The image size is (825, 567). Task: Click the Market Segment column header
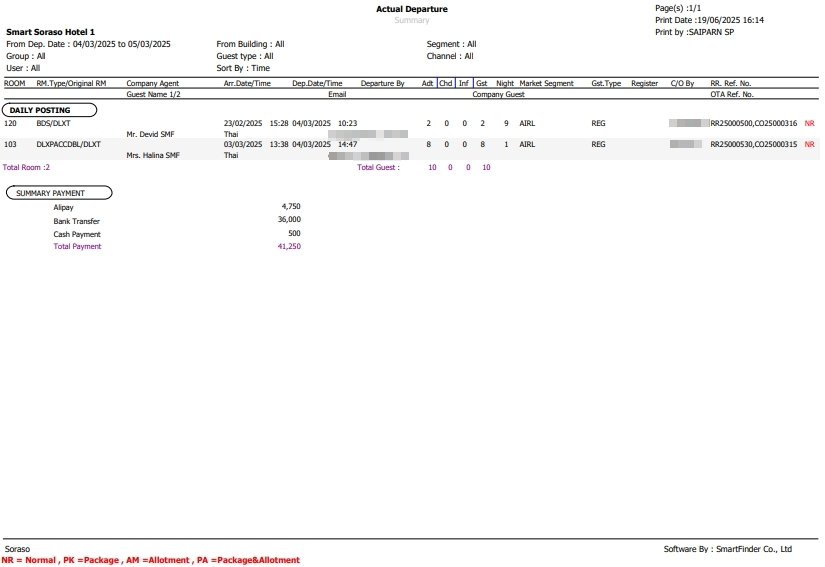click(546, 84)
